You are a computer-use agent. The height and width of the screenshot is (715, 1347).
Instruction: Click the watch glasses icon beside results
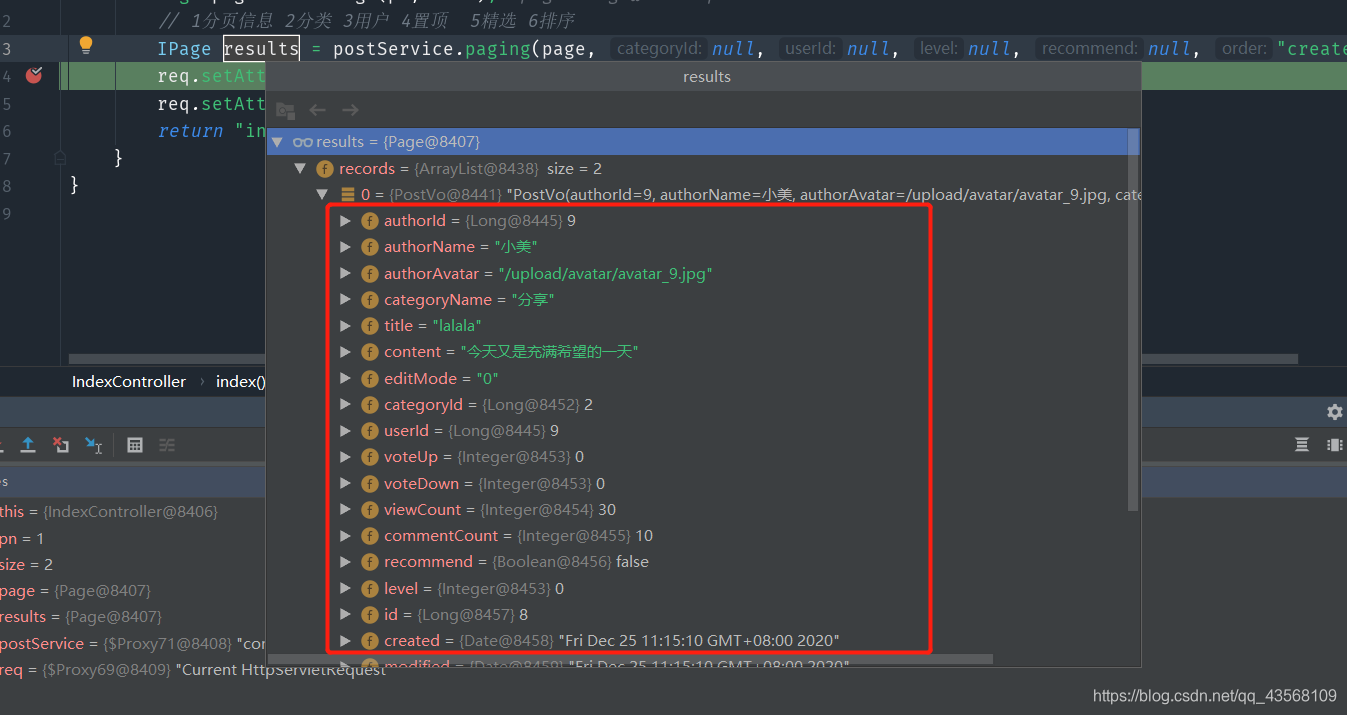[302, 143]
